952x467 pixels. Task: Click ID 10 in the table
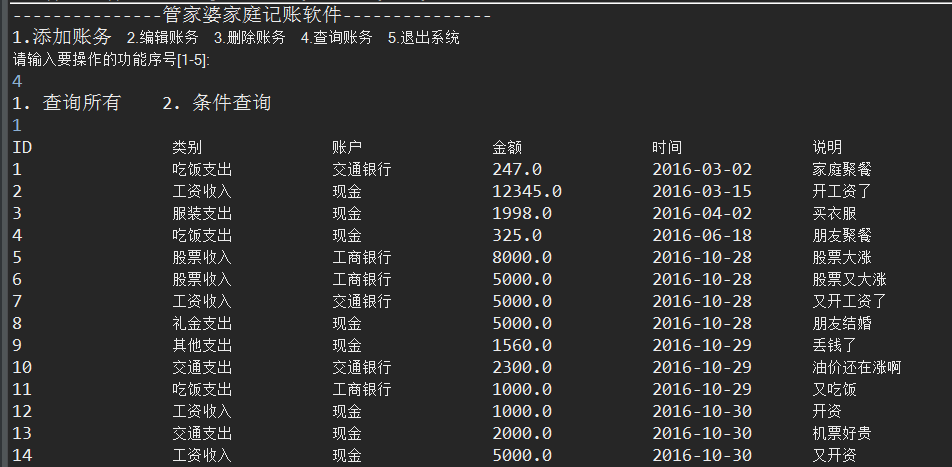click(x=22, y=367)
